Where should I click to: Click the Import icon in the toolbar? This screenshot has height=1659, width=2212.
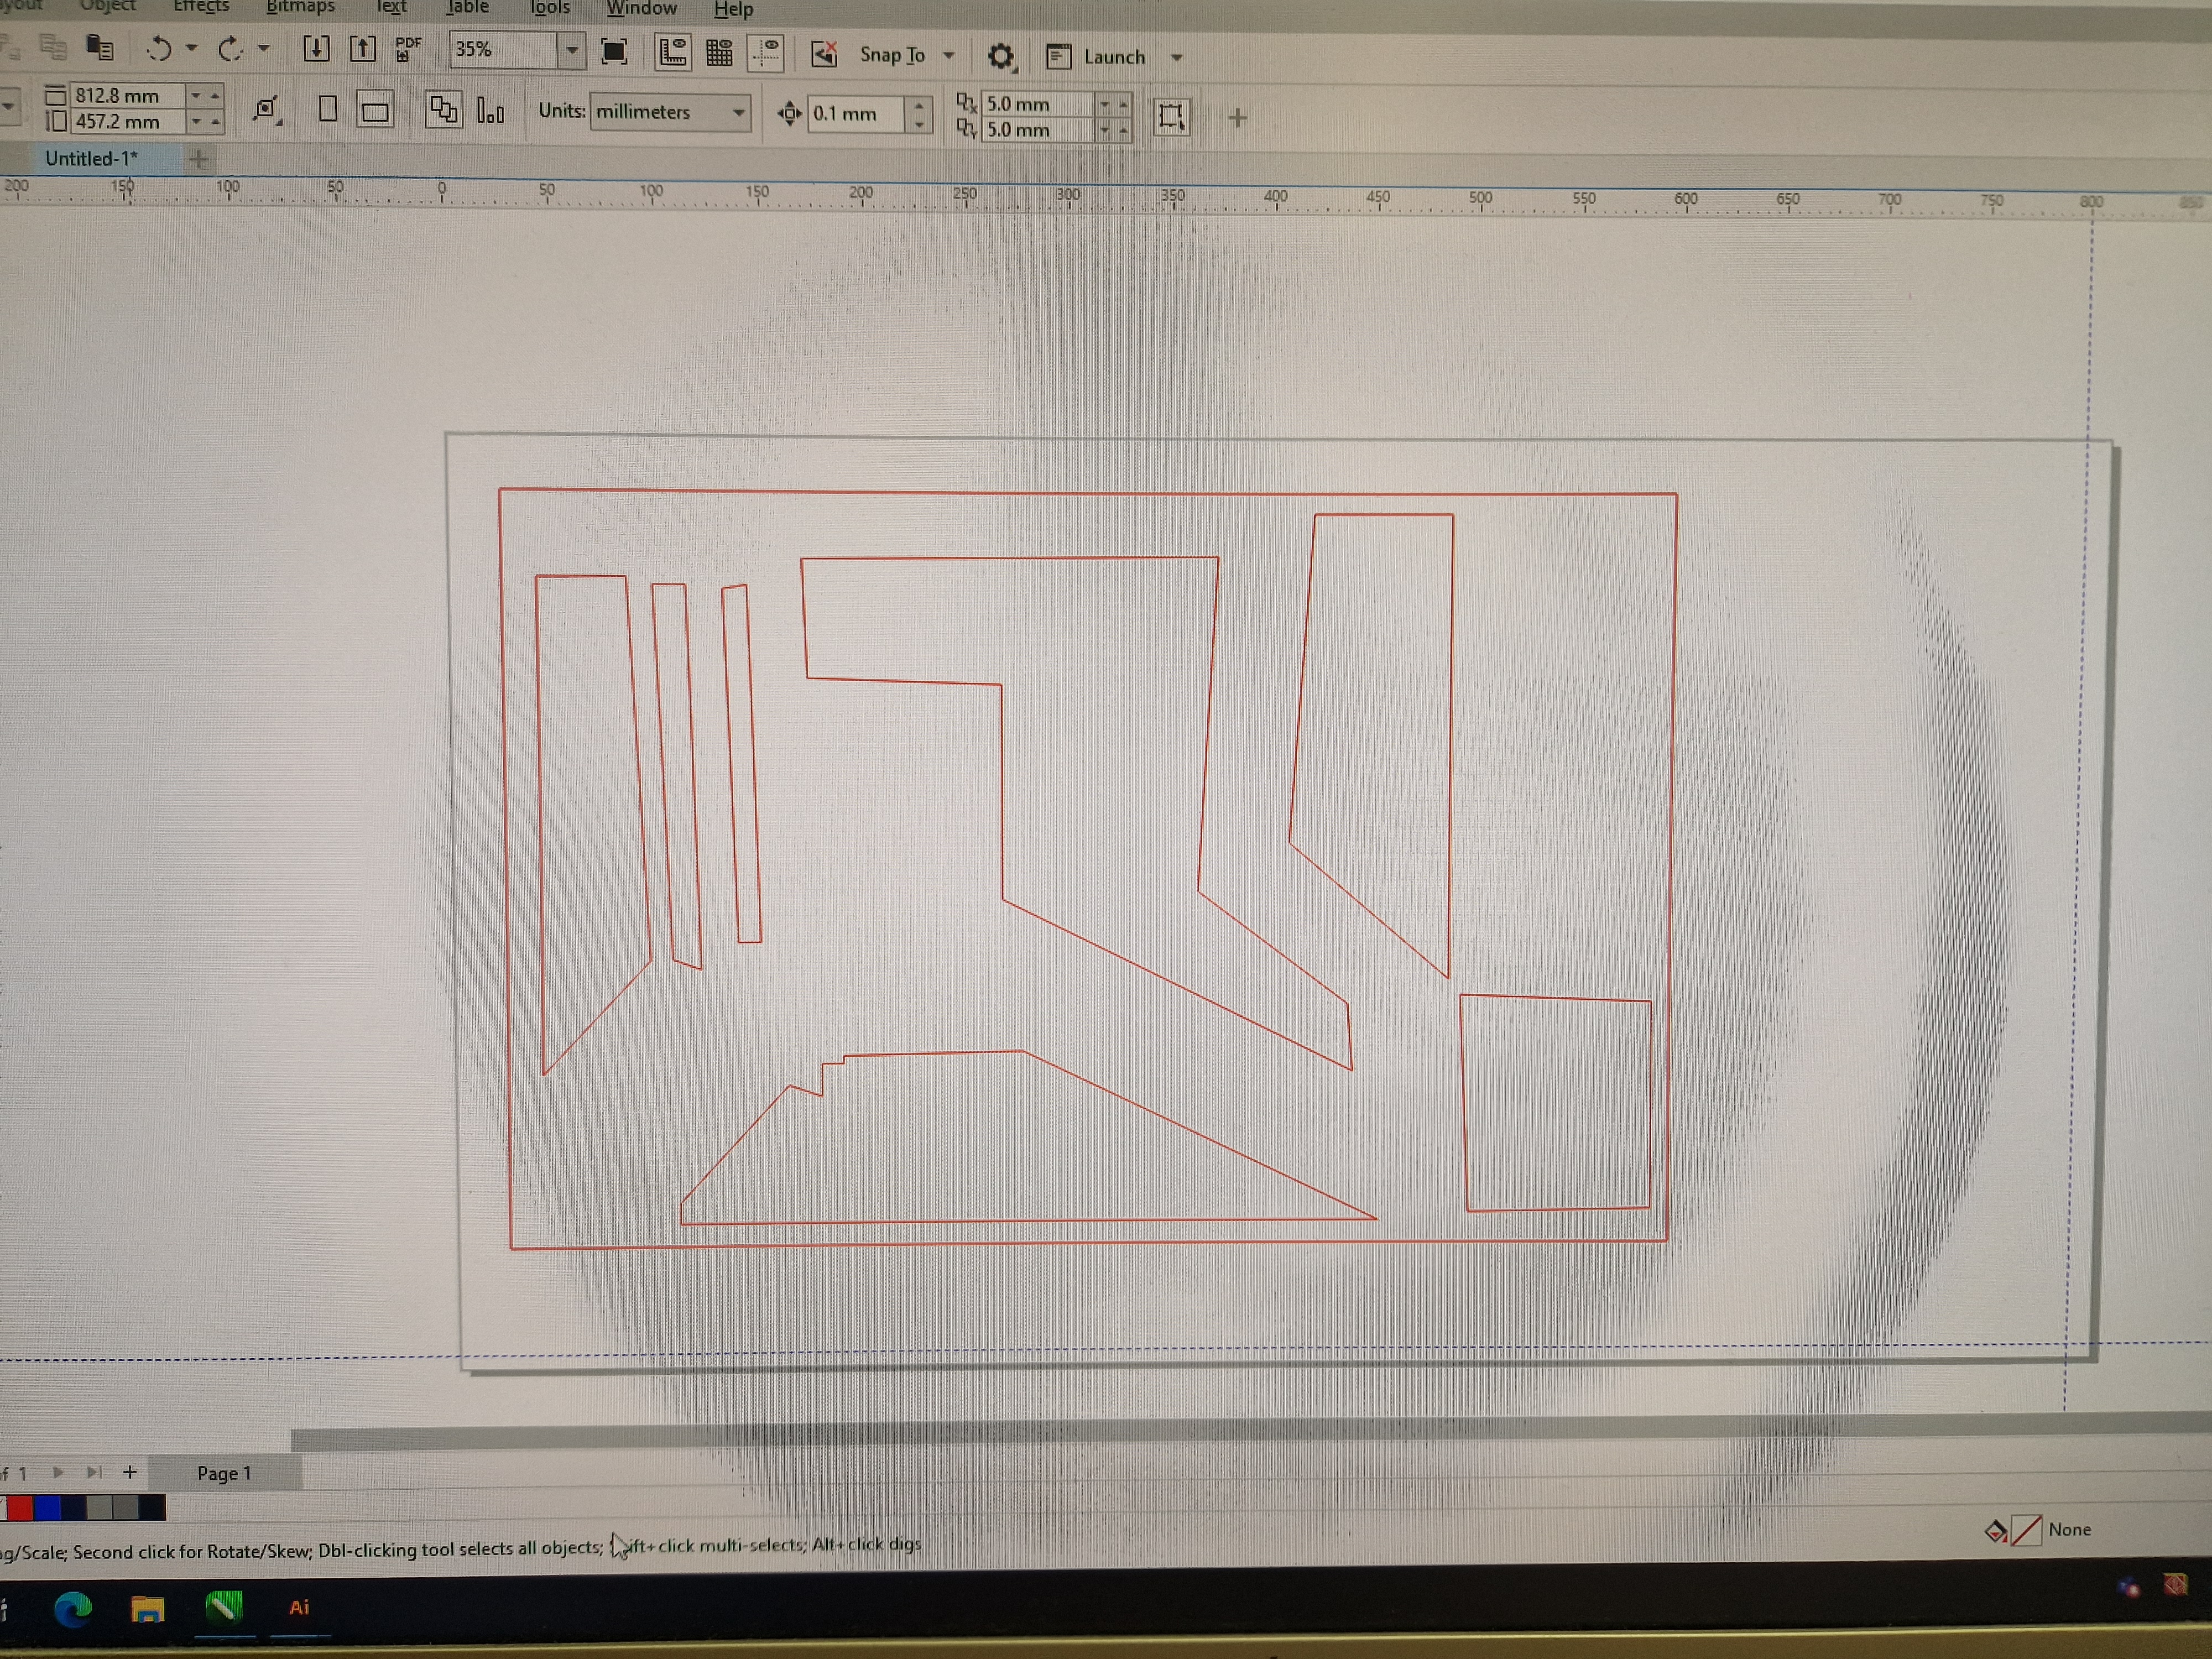tap(316, 49)
